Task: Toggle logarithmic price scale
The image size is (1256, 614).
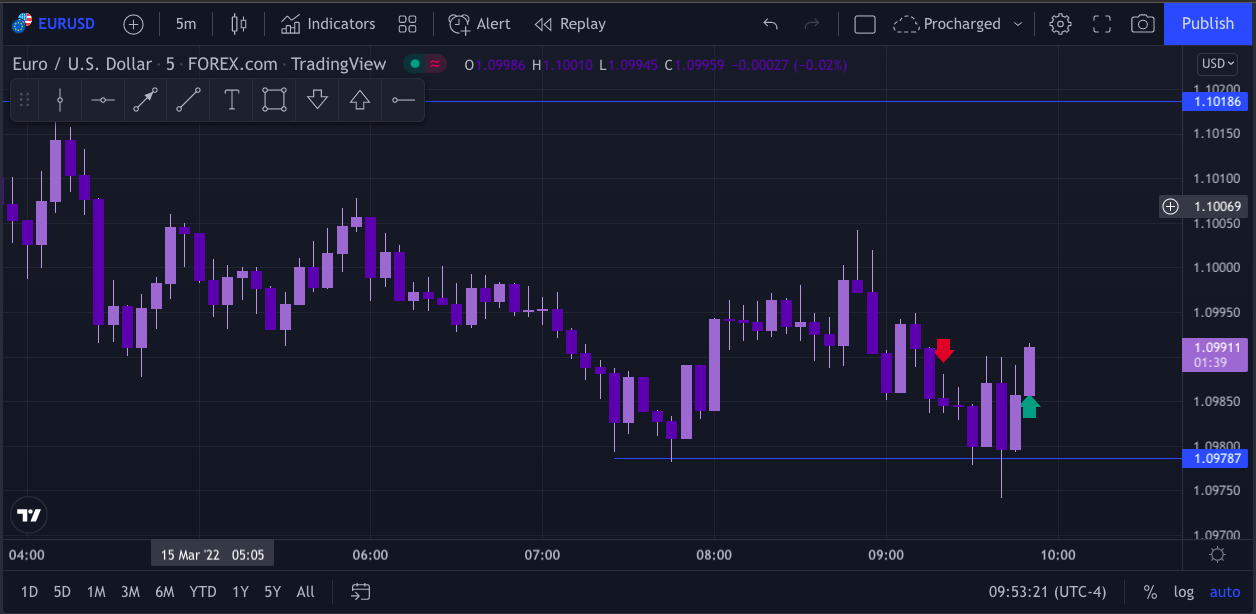Action: [1184, 591]
